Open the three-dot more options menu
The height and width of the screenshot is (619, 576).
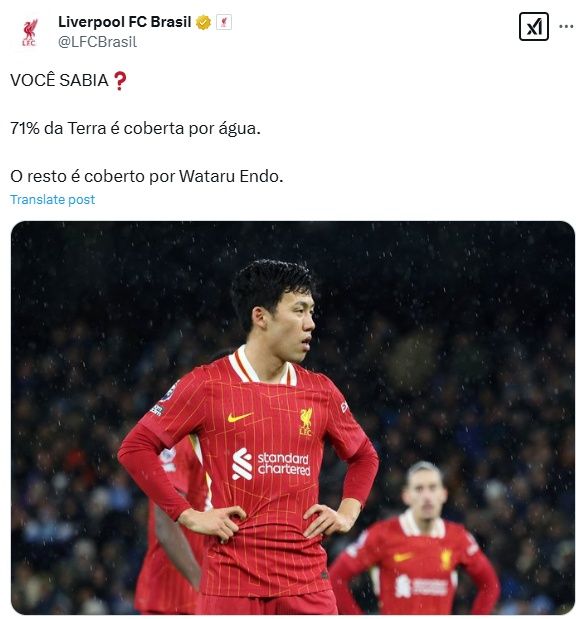(x=566, y=26)
